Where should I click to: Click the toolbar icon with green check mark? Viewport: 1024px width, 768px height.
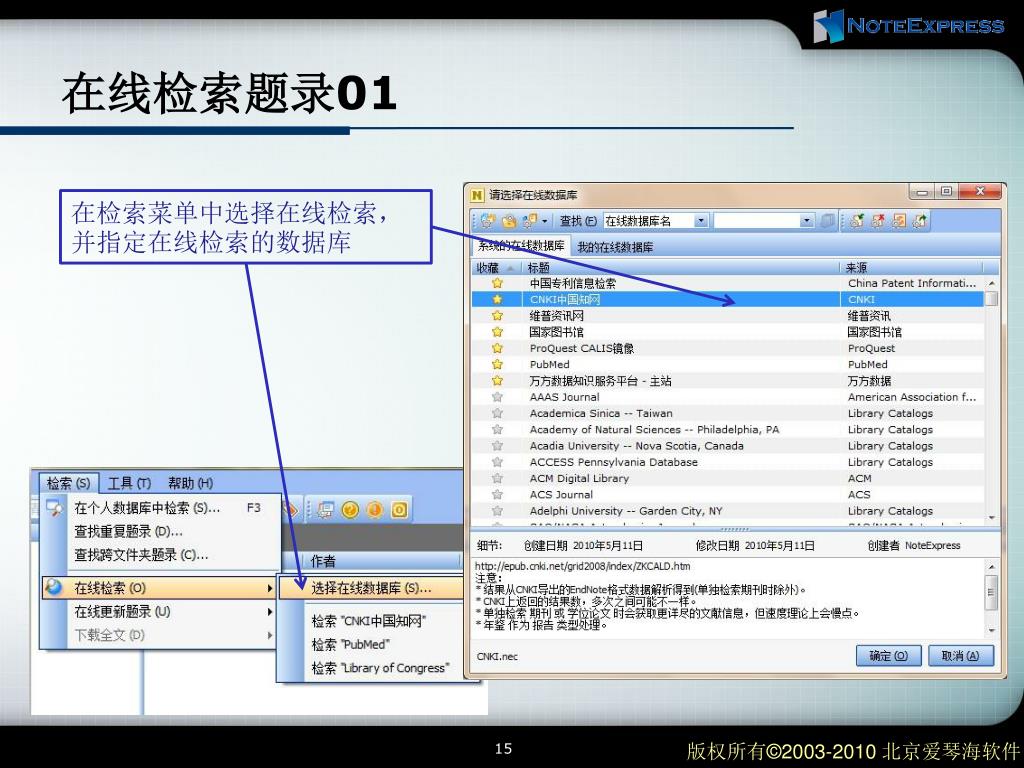pos(857,221)
